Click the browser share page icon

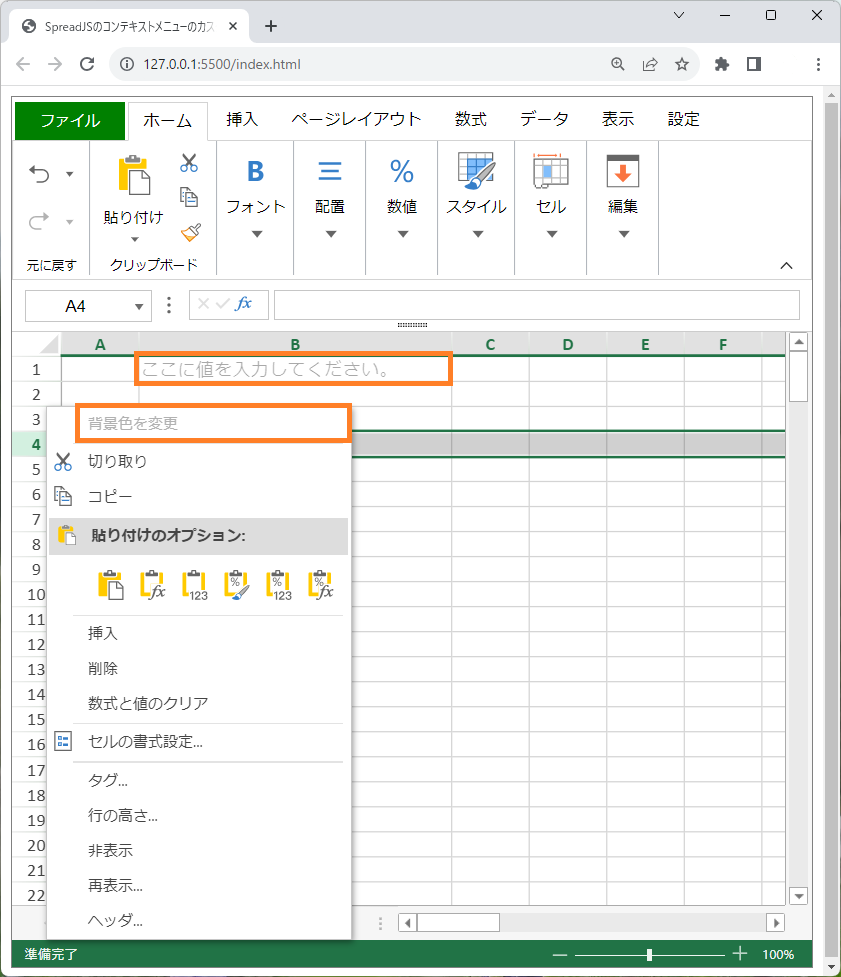pos(650,64)
